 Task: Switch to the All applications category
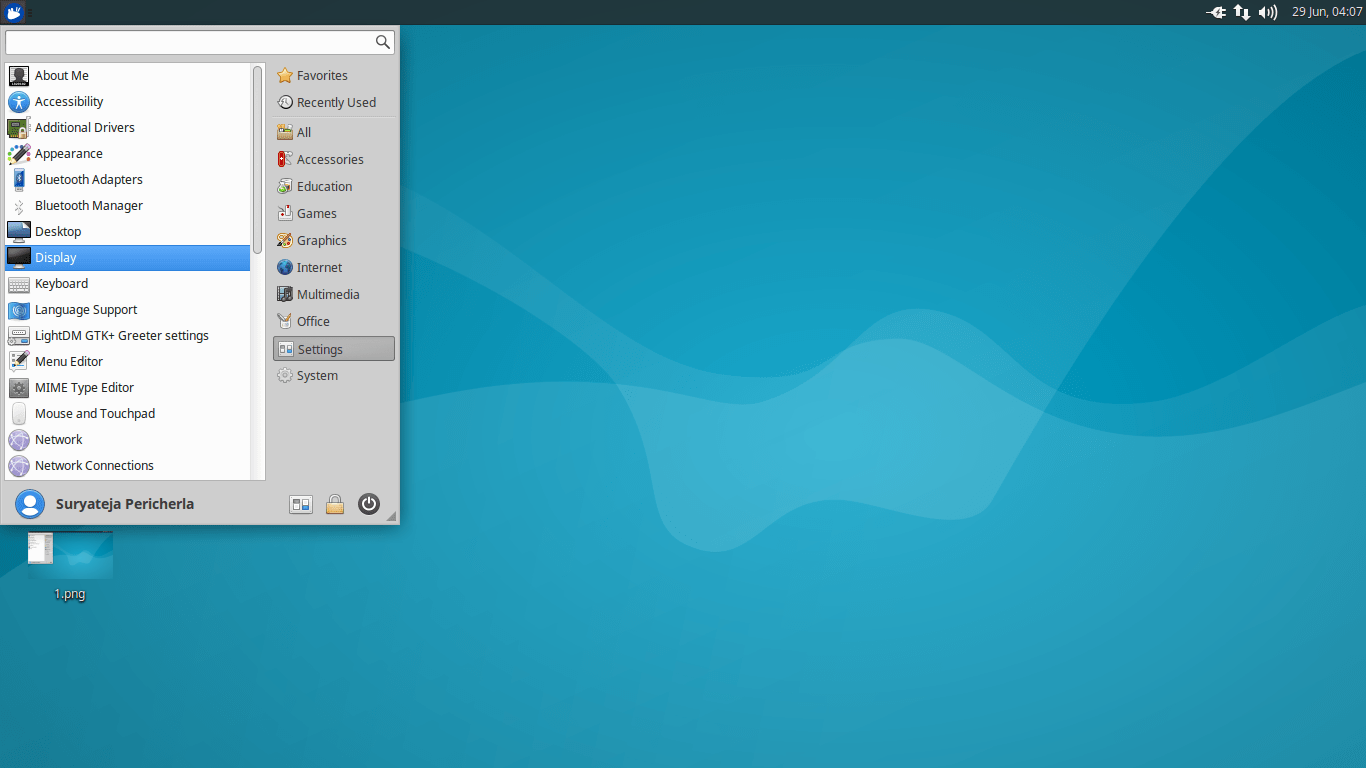[302, 131]
